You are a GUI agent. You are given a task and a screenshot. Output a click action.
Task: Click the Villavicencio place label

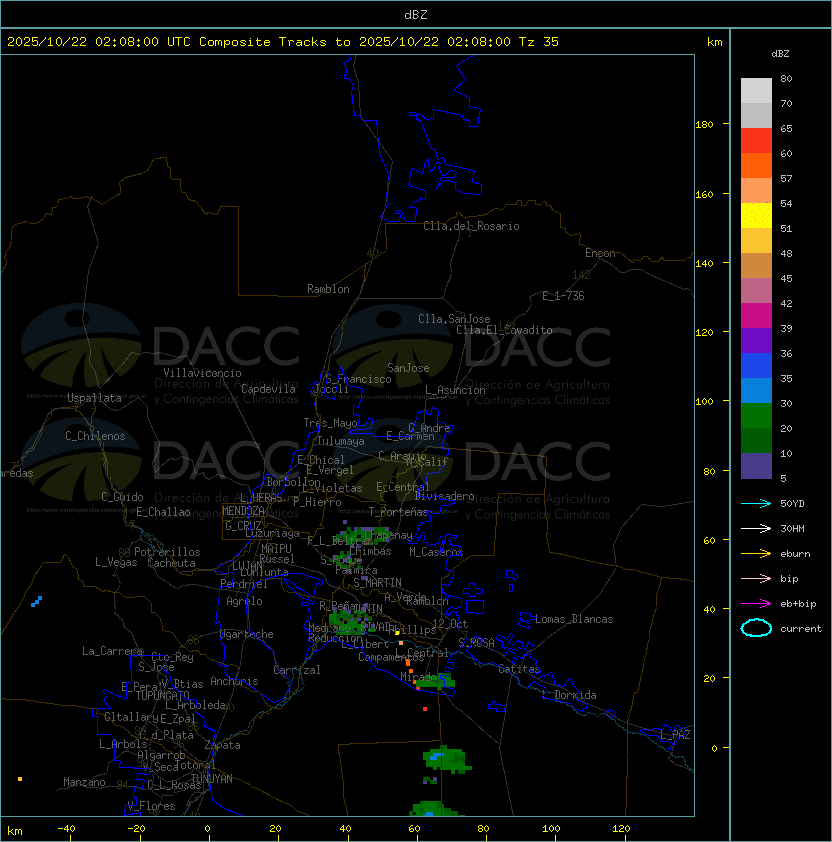[x=202, y=373]
